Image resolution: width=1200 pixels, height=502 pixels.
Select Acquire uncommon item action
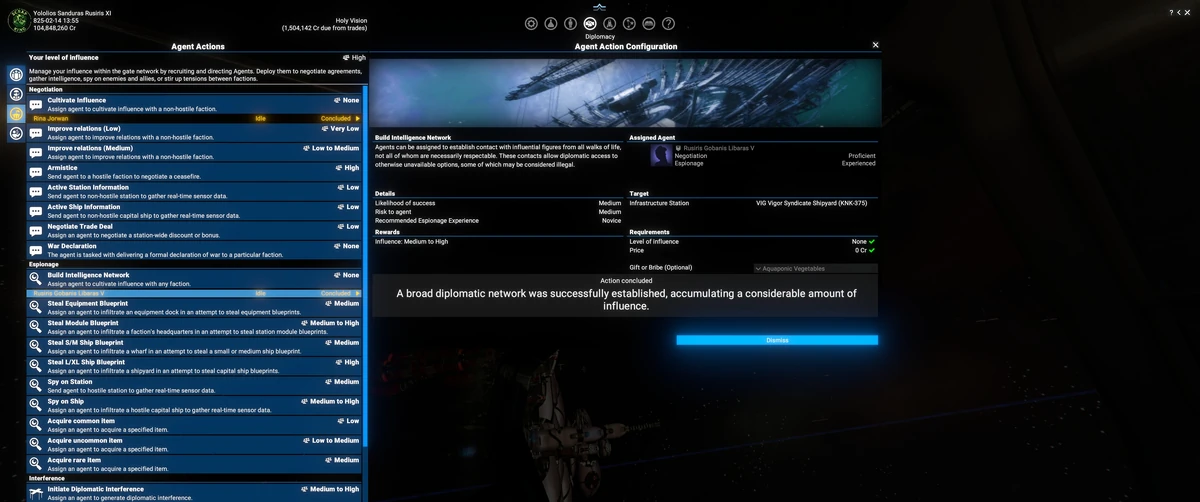195,444
